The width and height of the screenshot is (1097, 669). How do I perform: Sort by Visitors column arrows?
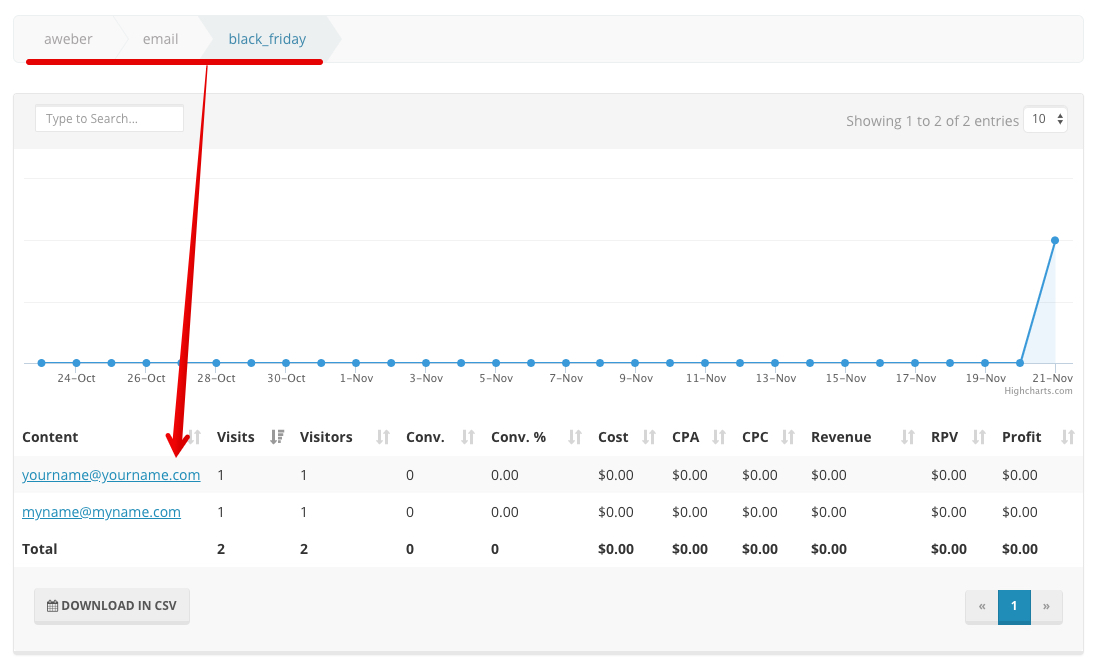click(x=382, y=437)
